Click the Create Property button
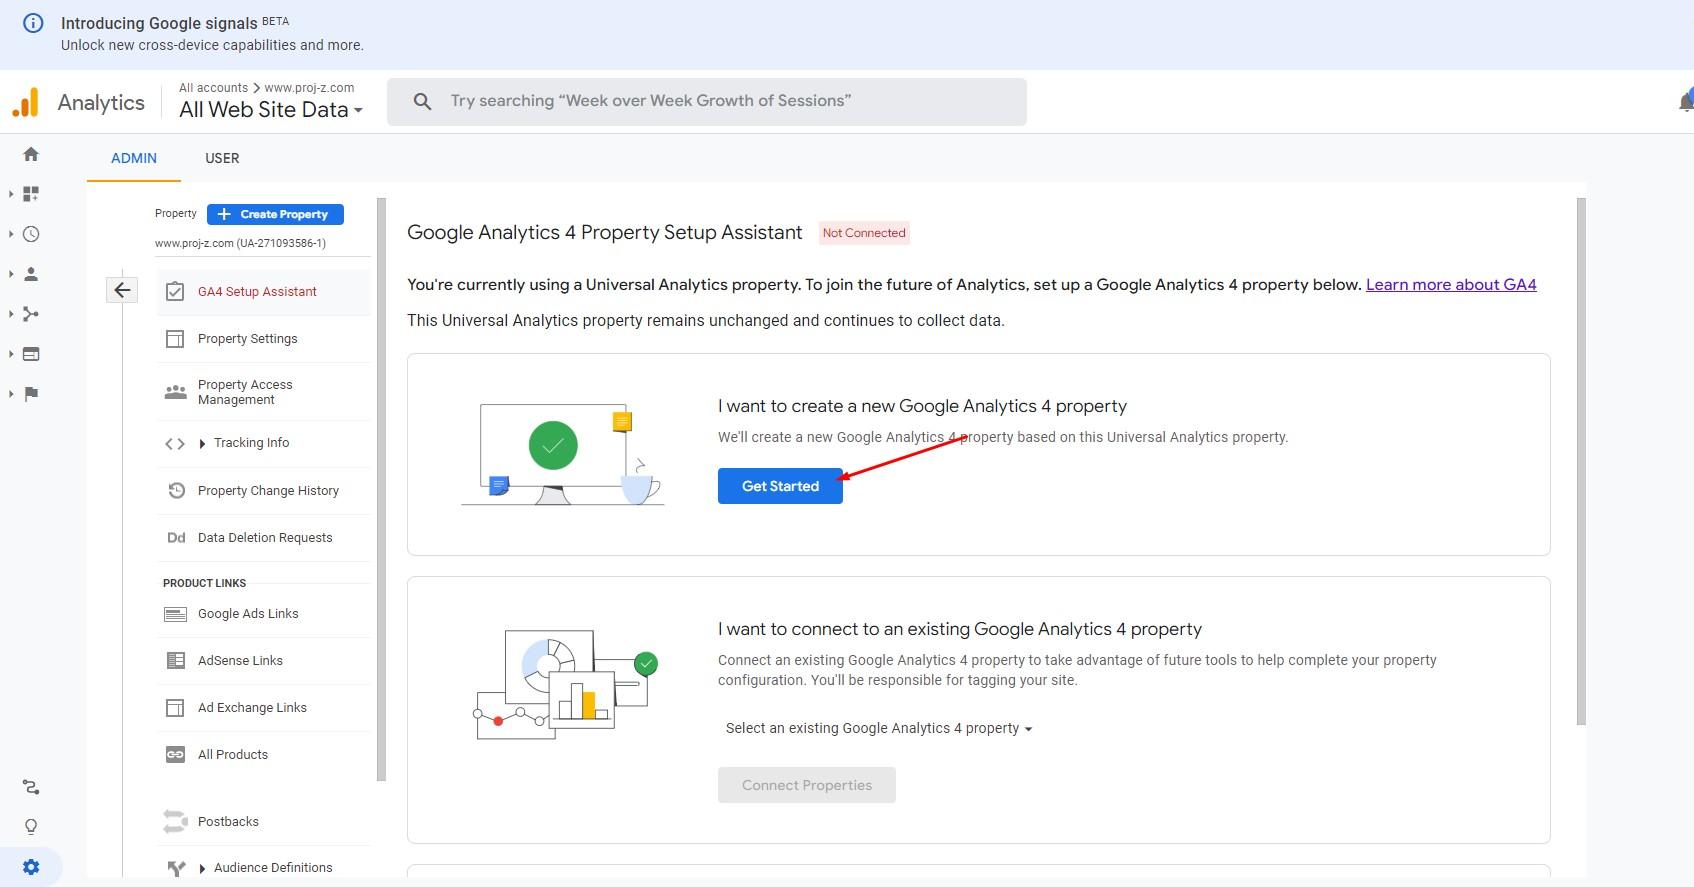 click(x=275, y=214)
